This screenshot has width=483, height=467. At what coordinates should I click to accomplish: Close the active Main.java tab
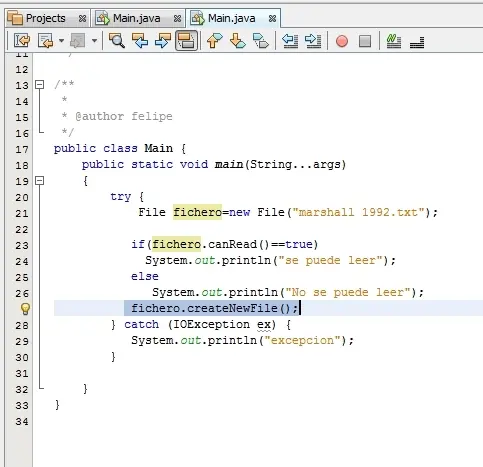[272, 19]
